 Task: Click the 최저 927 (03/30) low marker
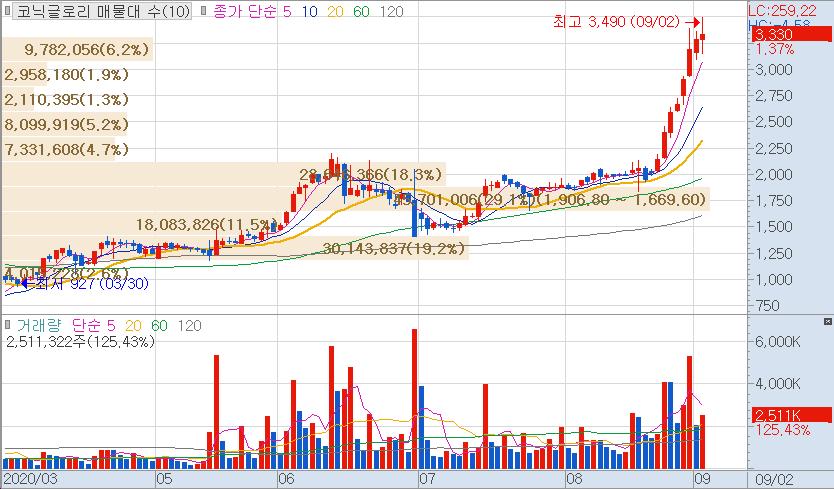[x=85, y=283]
